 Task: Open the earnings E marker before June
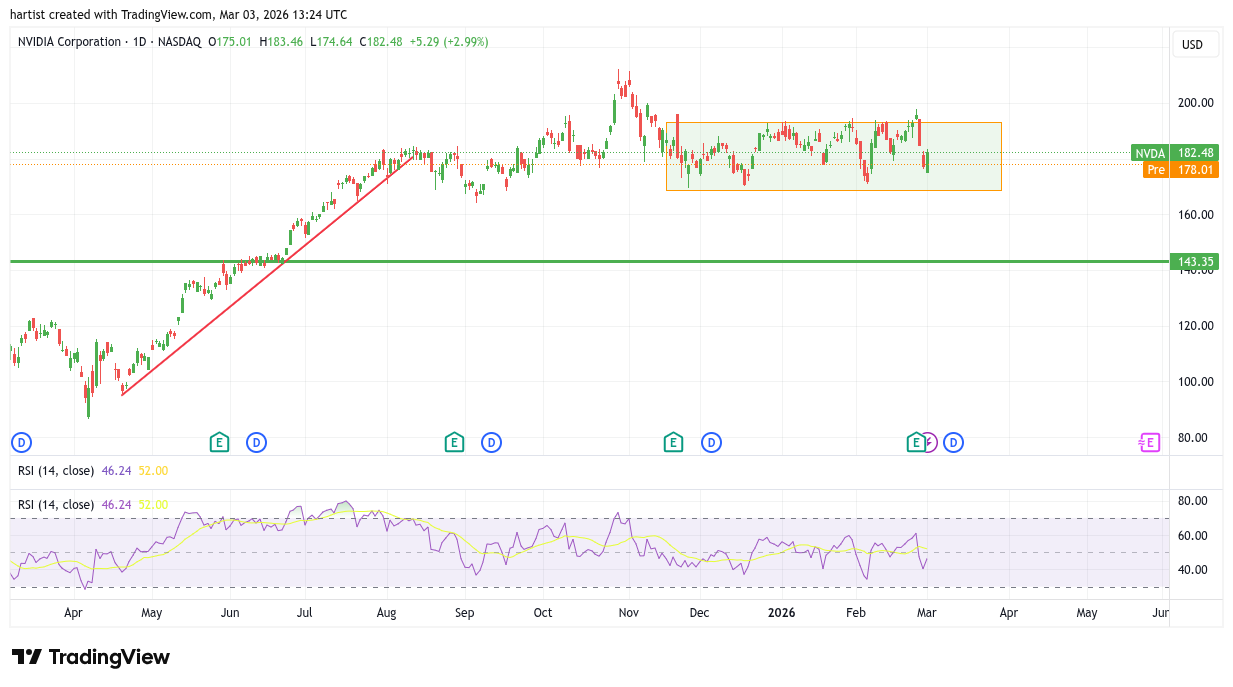point(219,442)
